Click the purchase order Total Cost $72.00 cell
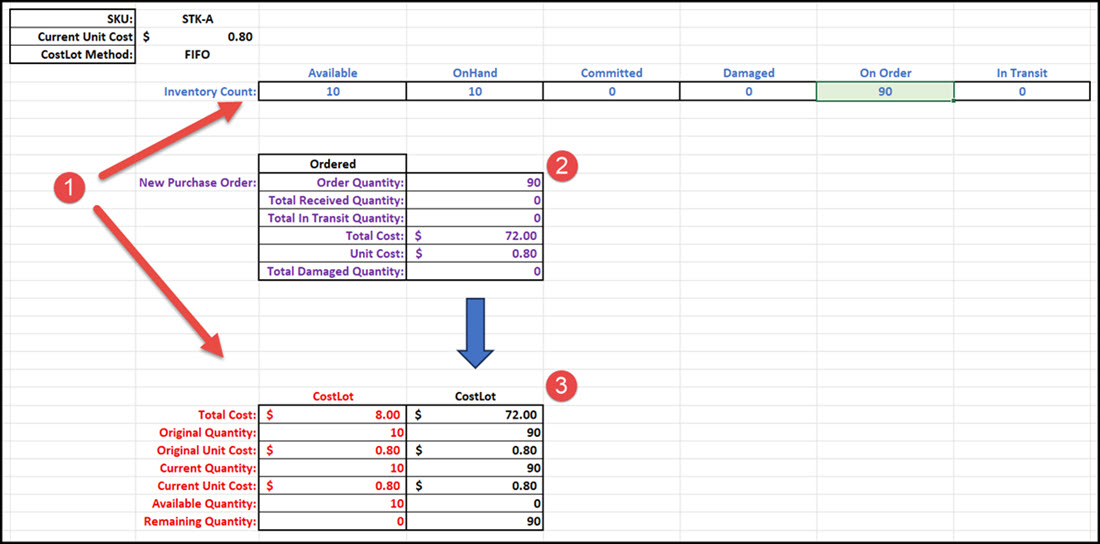The height and width of the screenshot is (544, 1100). [x=475, y=236]
